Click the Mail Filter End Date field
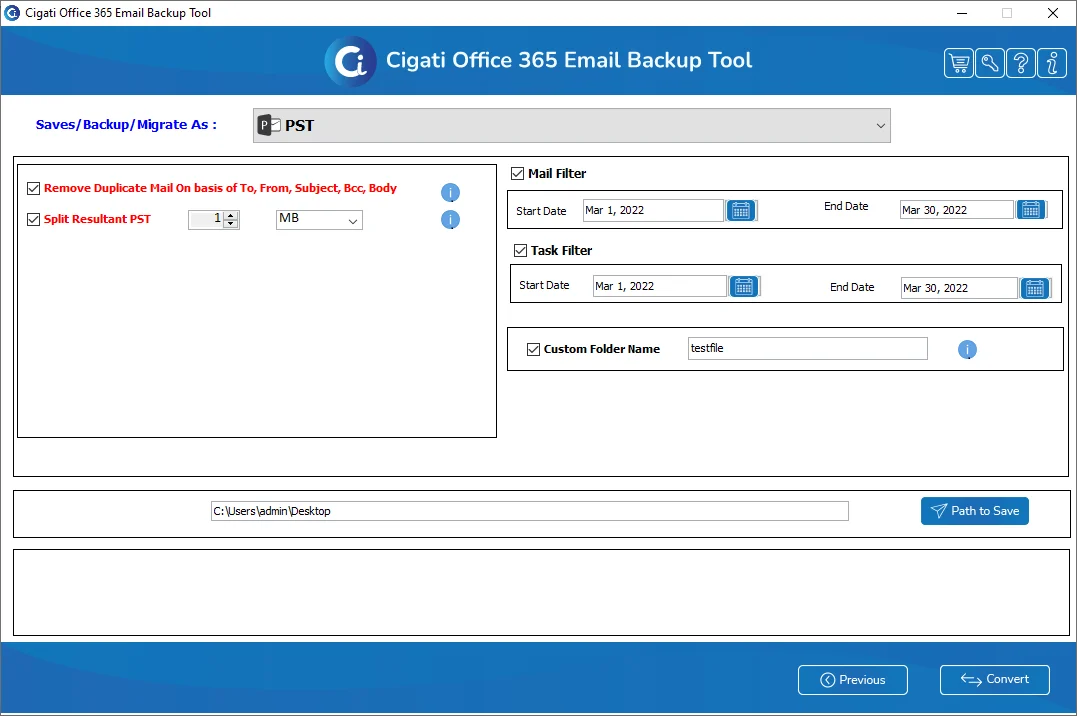This screenshot has width=1077, height=716. point(957,210)
